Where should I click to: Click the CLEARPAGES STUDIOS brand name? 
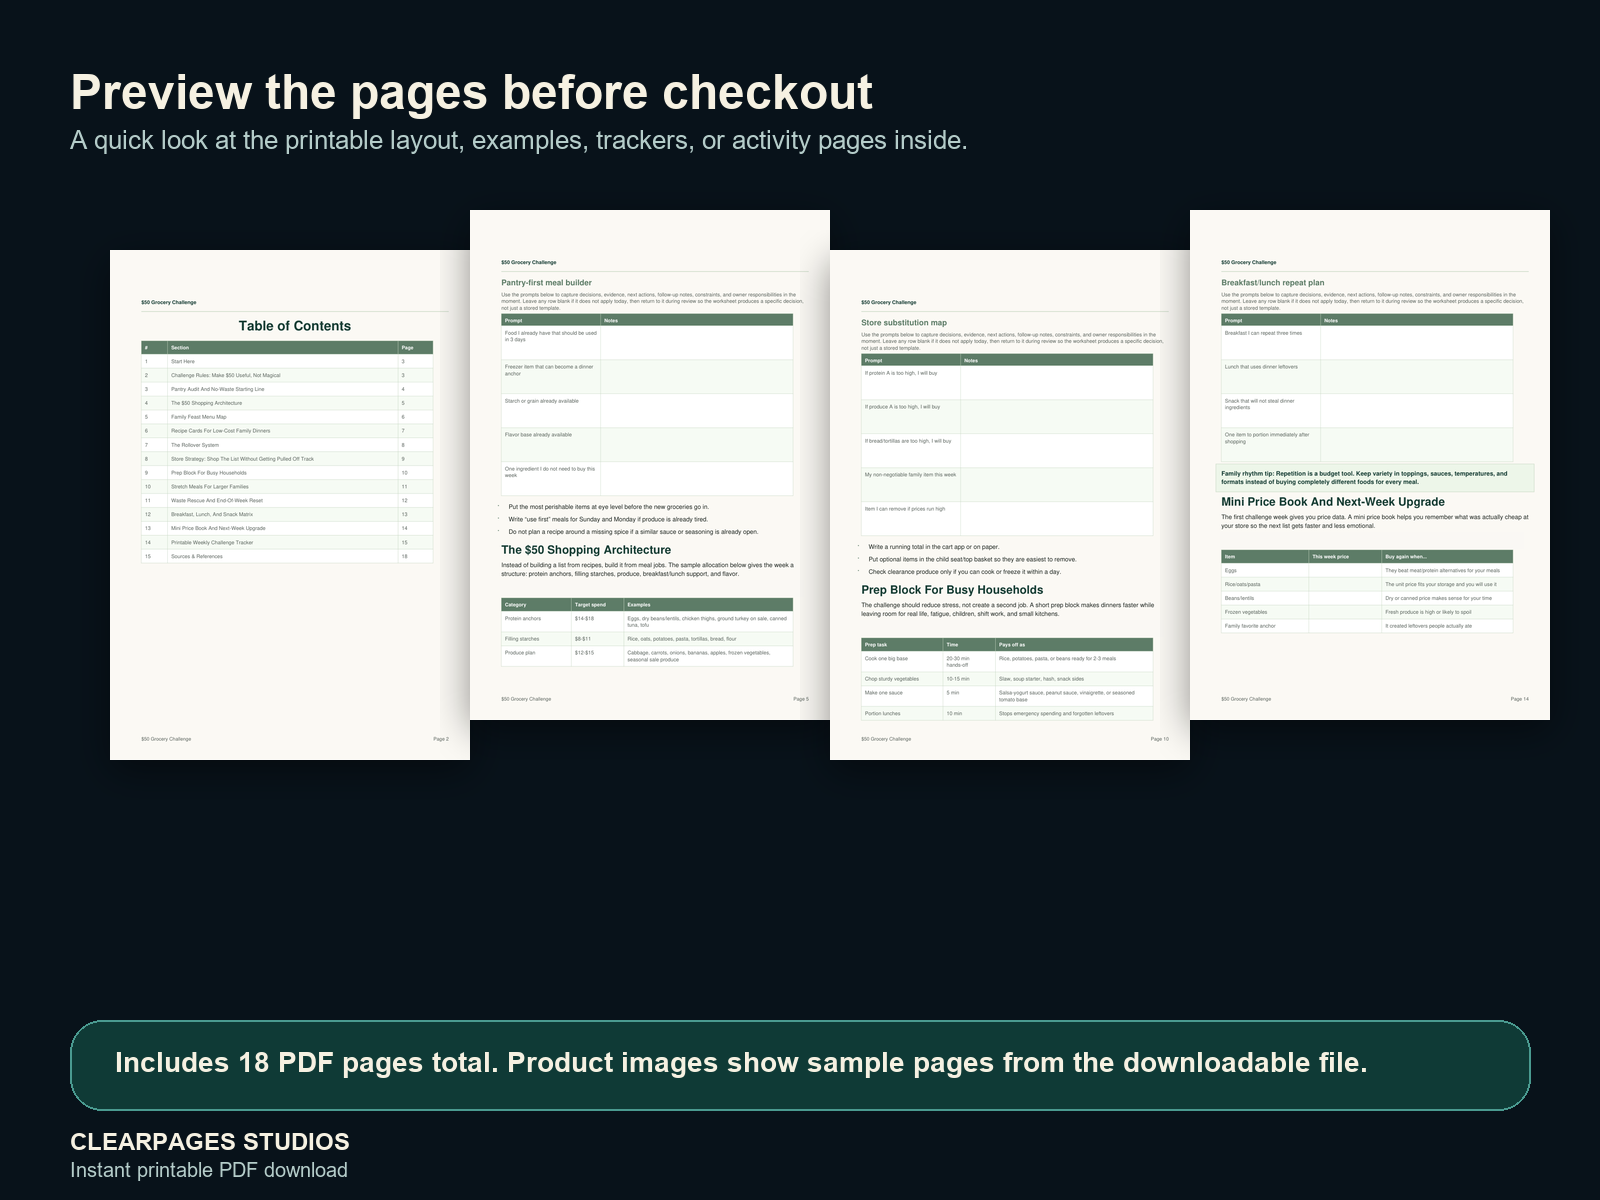coord(210,1142)
